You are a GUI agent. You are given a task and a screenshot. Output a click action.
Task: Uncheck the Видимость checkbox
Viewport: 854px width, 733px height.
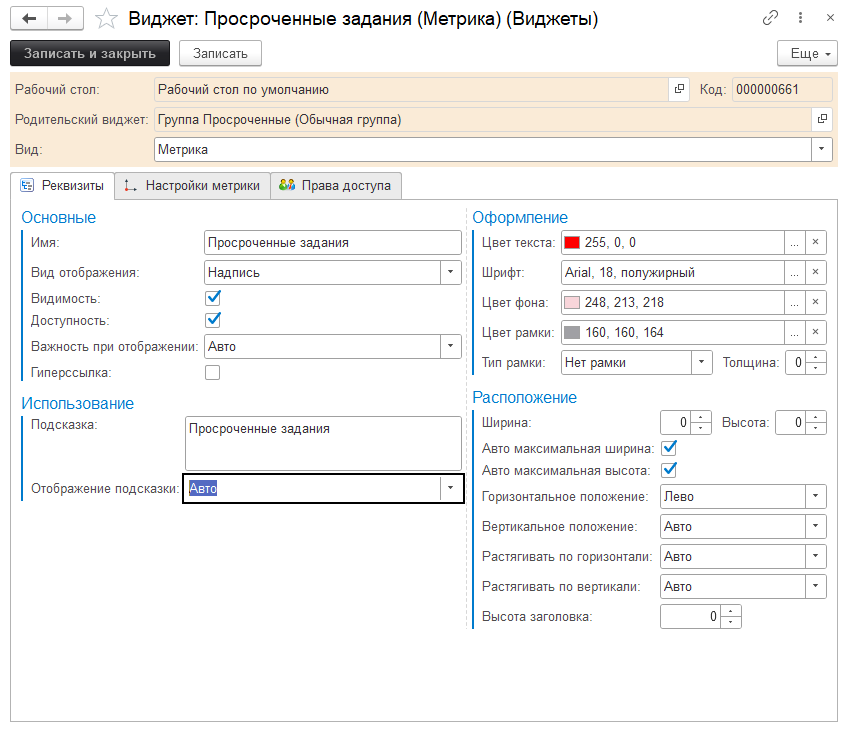point(212,297)
